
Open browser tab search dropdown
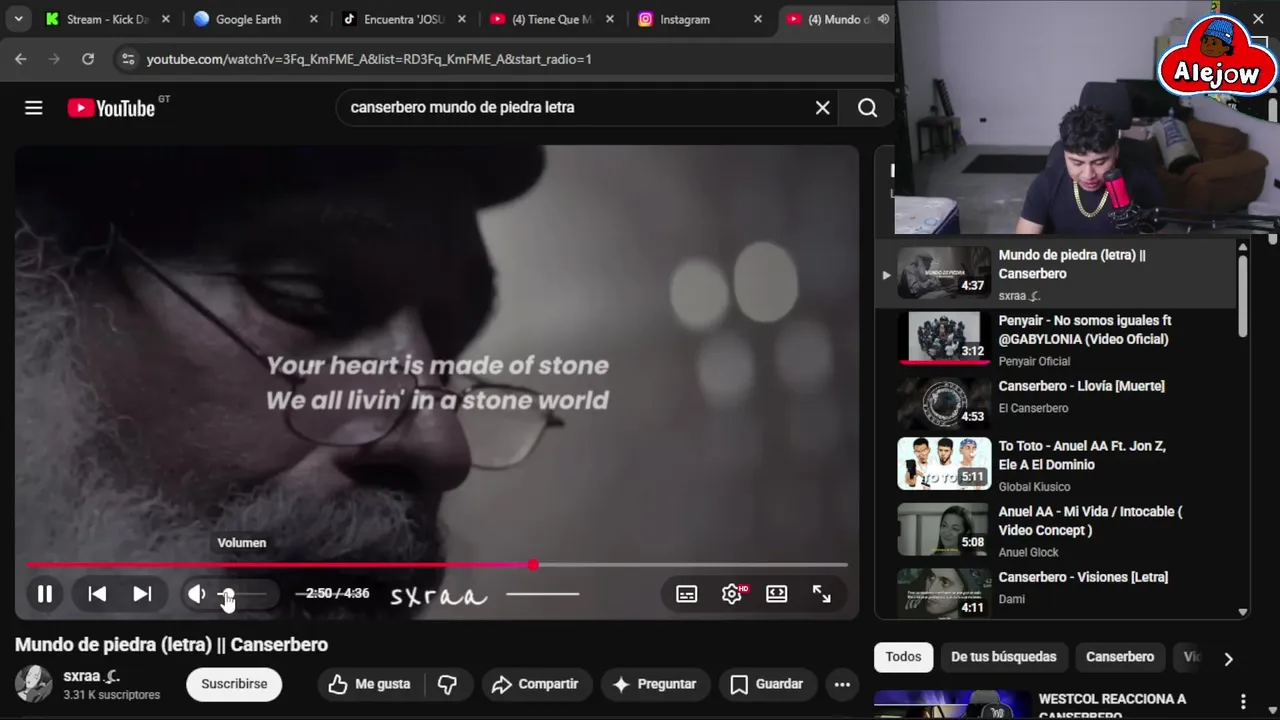tap(18, 19)
